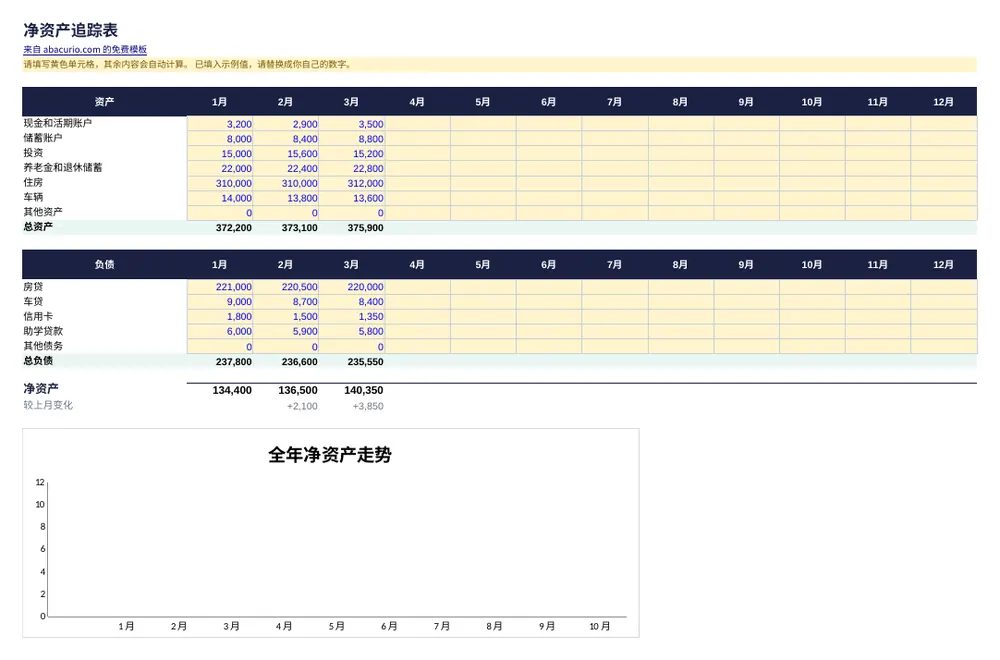Select the 净资产 January value 134,400
The width and height of the screenshot is (1000, 660).
click(232, 390)
